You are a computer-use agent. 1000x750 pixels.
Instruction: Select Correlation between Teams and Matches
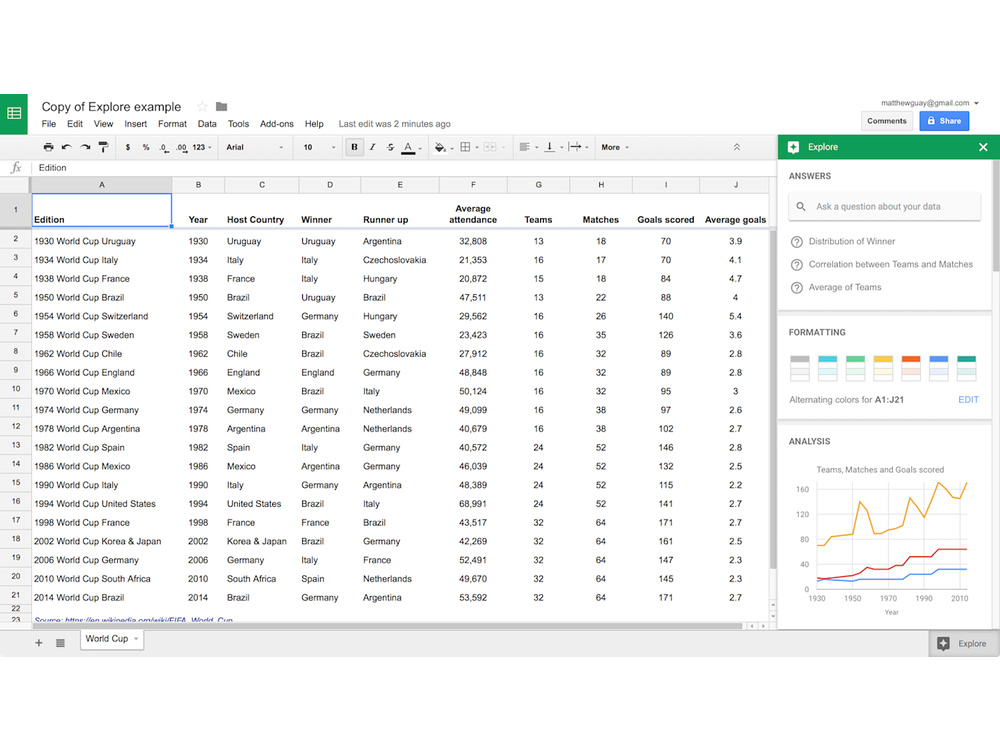882,265
